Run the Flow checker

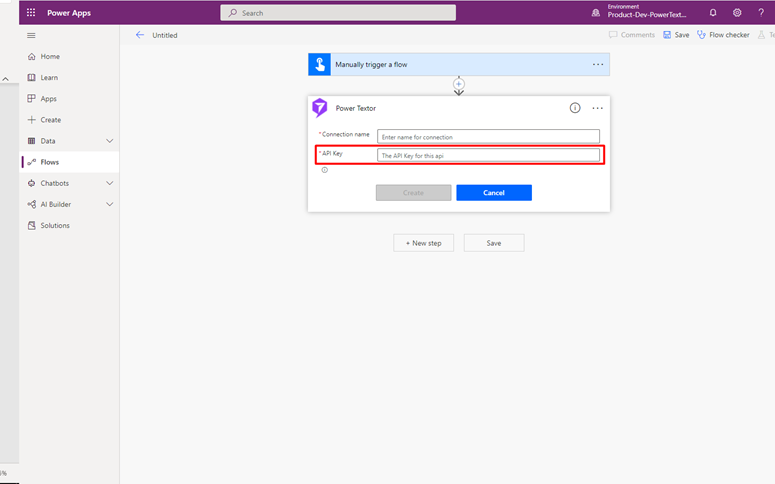[x=723, y=35]
